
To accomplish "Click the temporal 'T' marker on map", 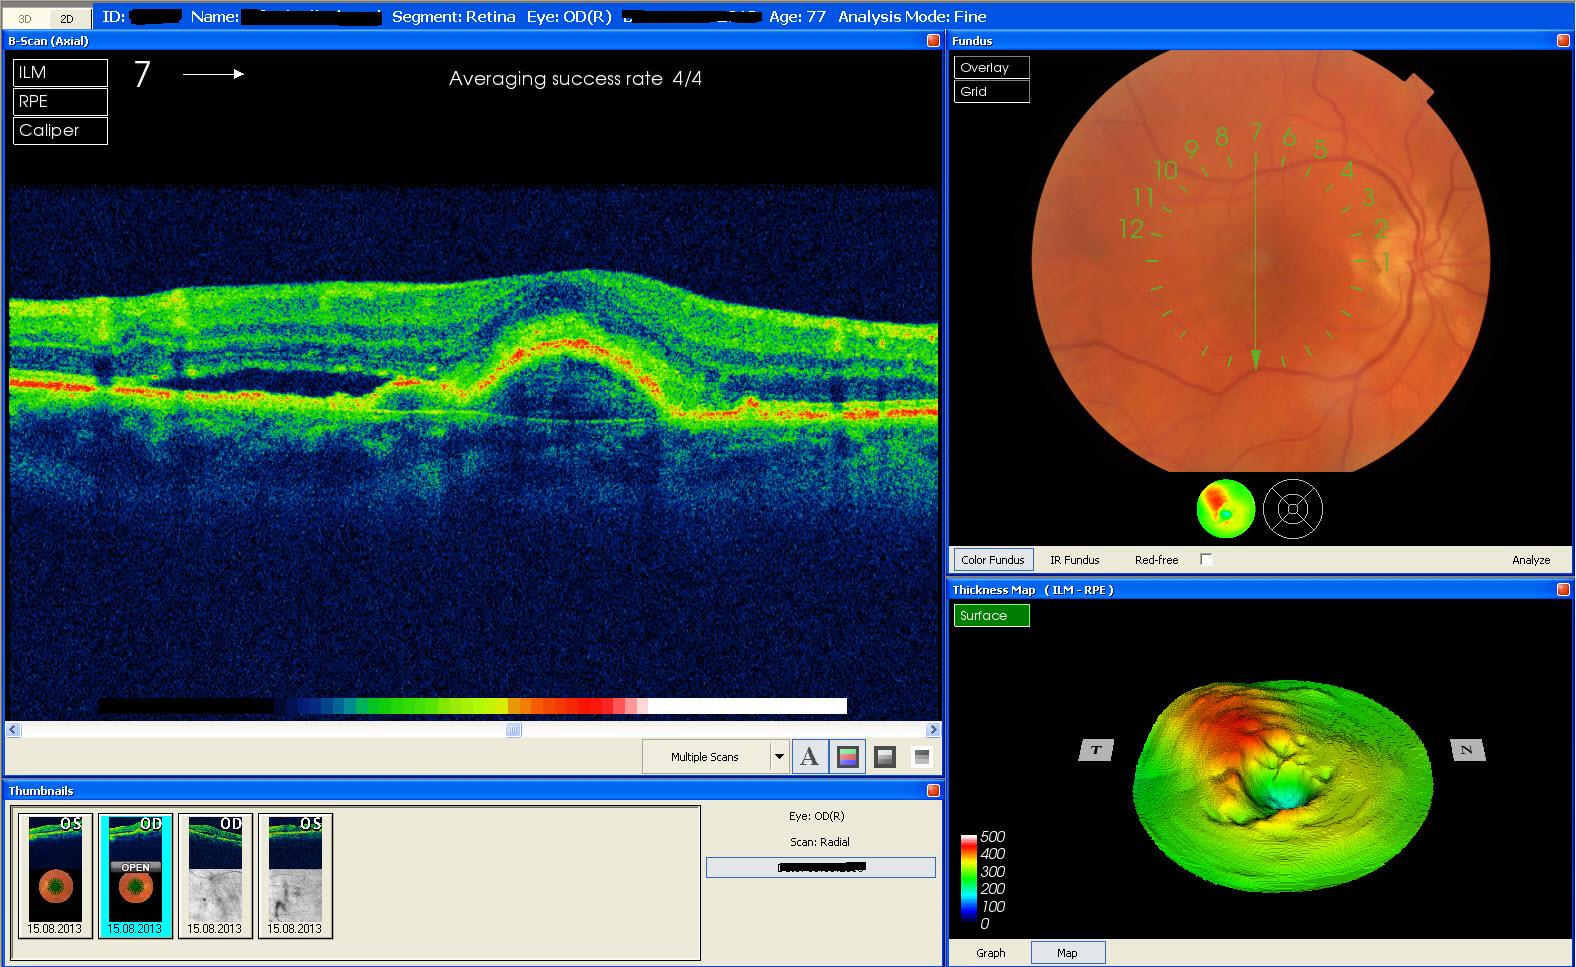I will coord(1097,750).
